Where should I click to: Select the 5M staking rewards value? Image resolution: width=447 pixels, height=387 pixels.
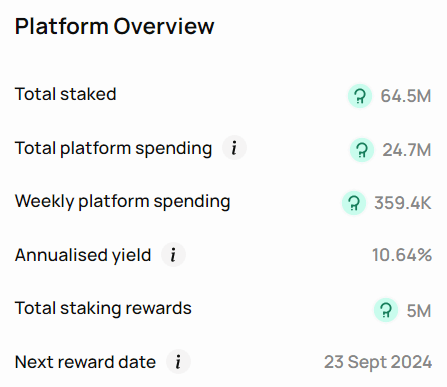click(419, 311)
